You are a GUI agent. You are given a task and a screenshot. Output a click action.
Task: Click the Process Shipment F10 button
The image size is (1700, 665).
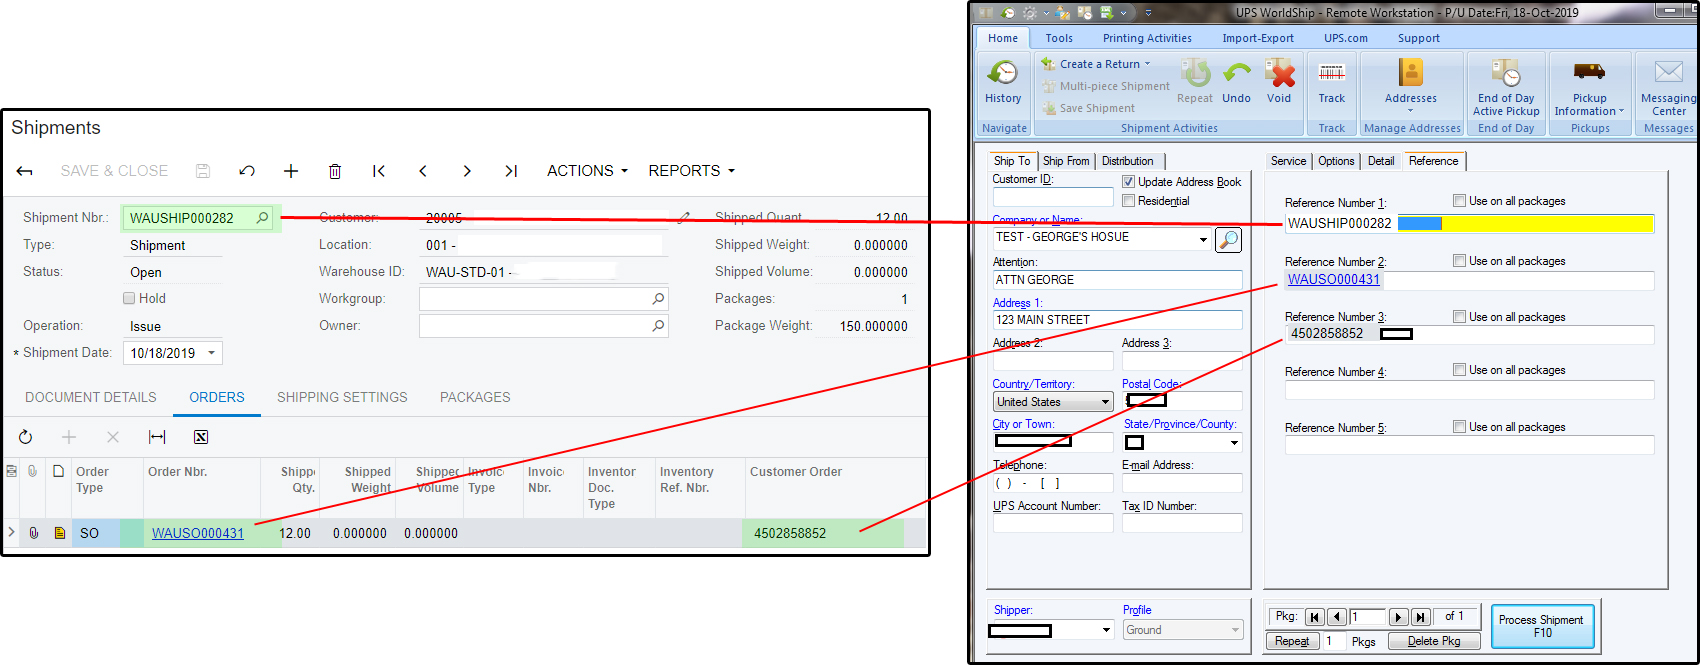1541,626
